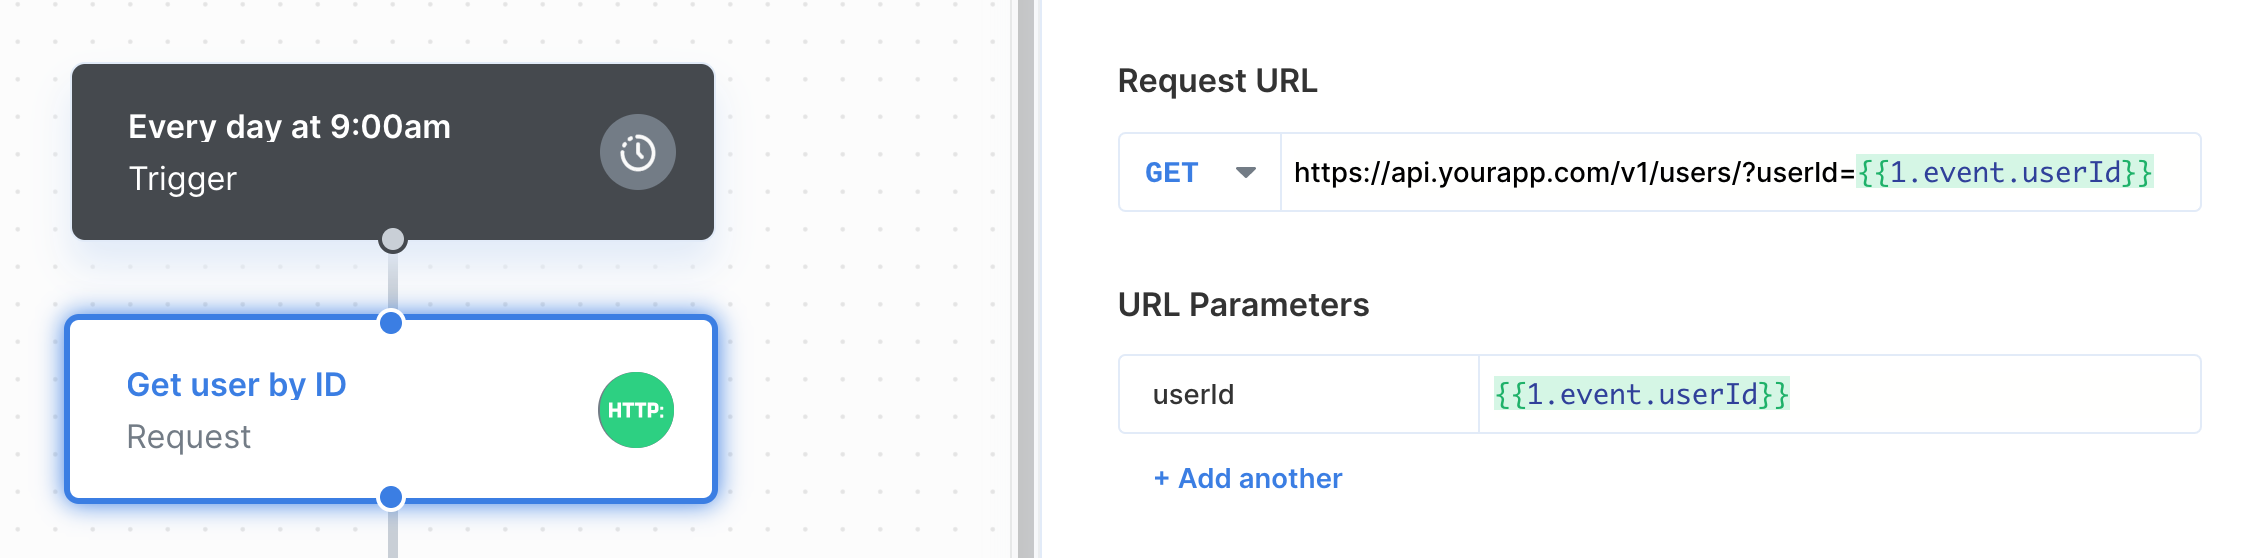Click the URL Parameters heading
The width and height of the screenshot is (2250, 558).
(1243, 304)
